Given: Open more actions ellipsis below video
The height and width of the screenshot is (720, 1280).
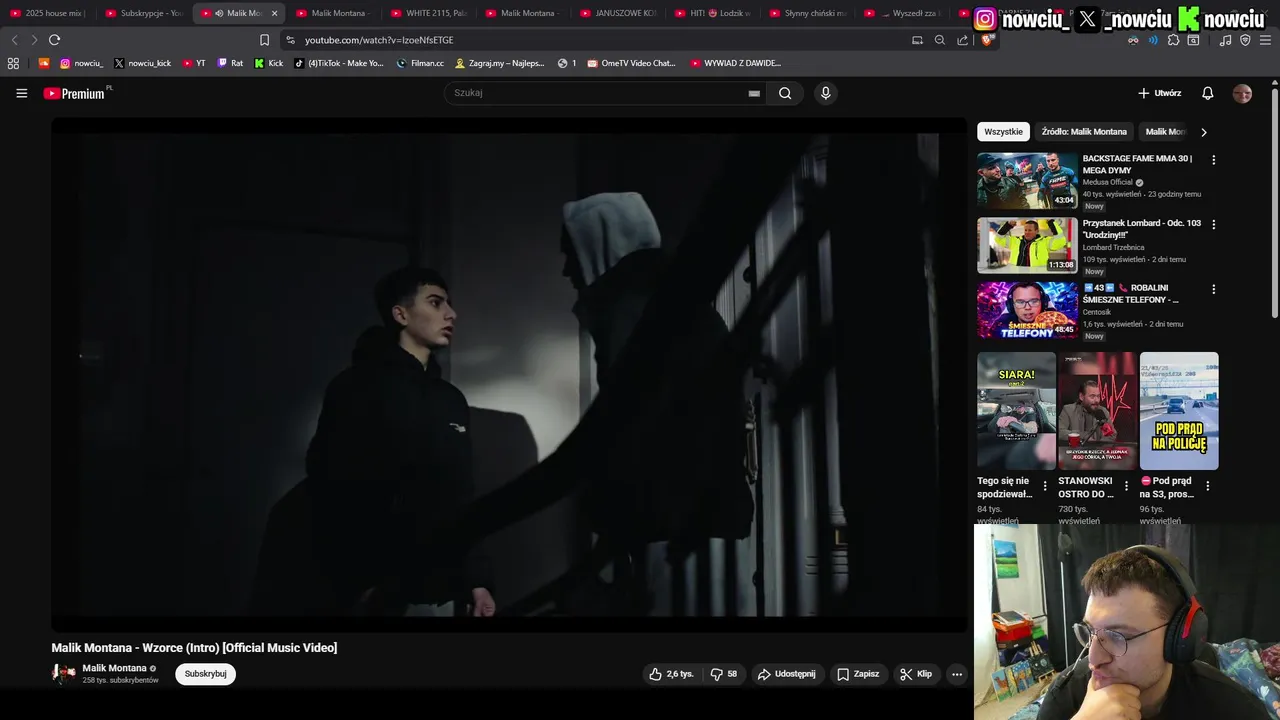Looking at the screenshot, I should [x=957, y=674].
